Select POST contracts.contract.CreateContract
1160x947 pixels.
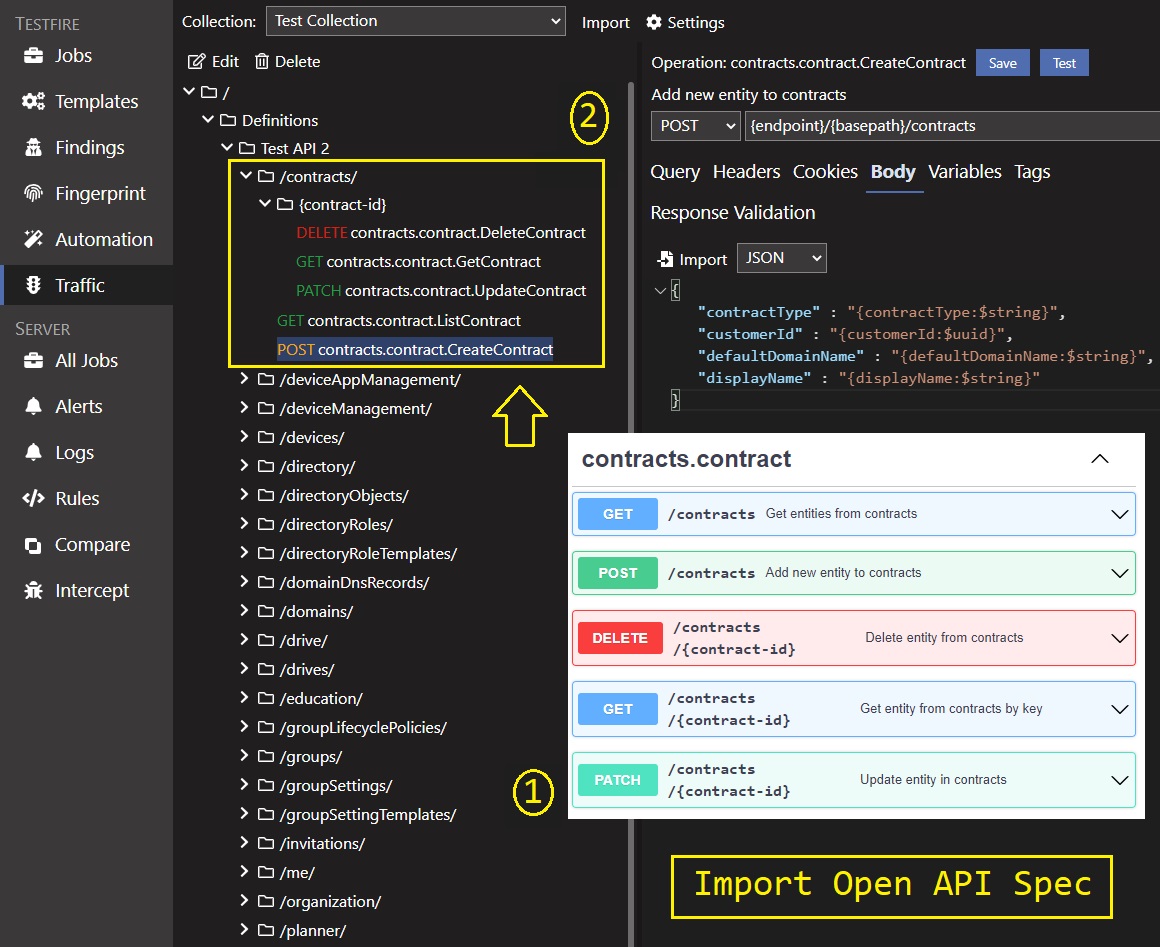(x=415, y=349)
